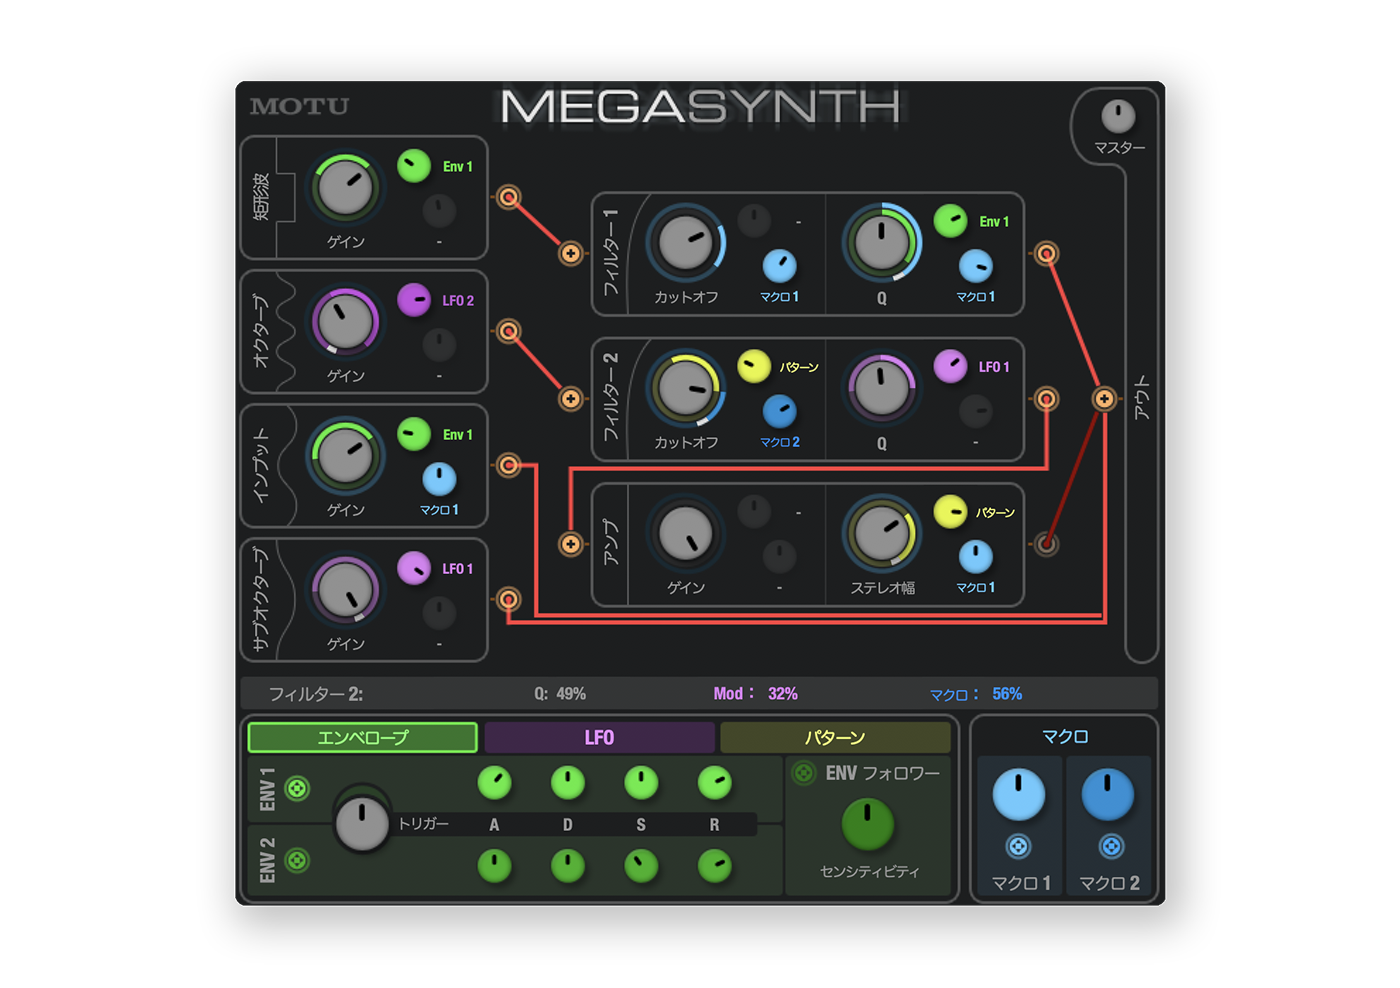Click the blue マクロ1 knob beside フィルター1 Q
The height and width of the screenshot is (988, 1400).
pyautogui.click(x=976, y=266)
